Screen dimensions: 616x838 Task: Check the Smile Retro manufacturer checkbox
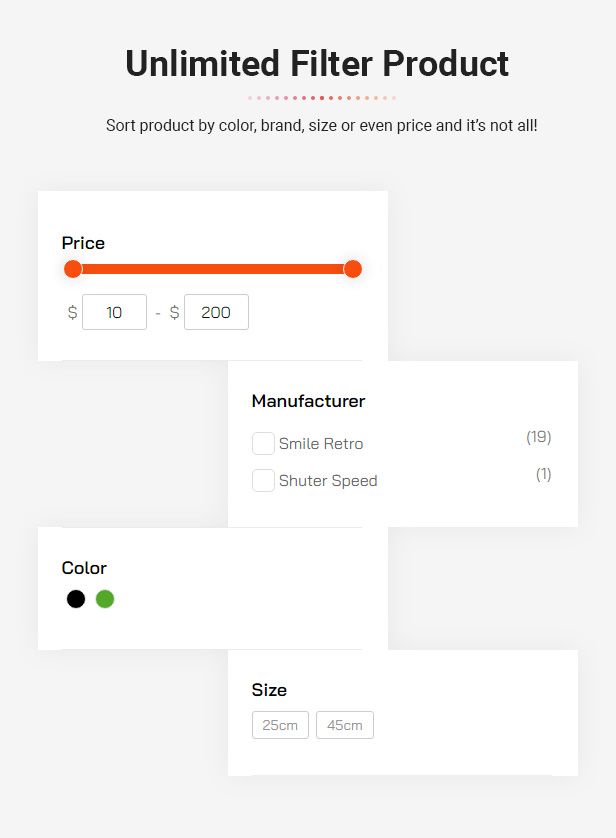263,444
